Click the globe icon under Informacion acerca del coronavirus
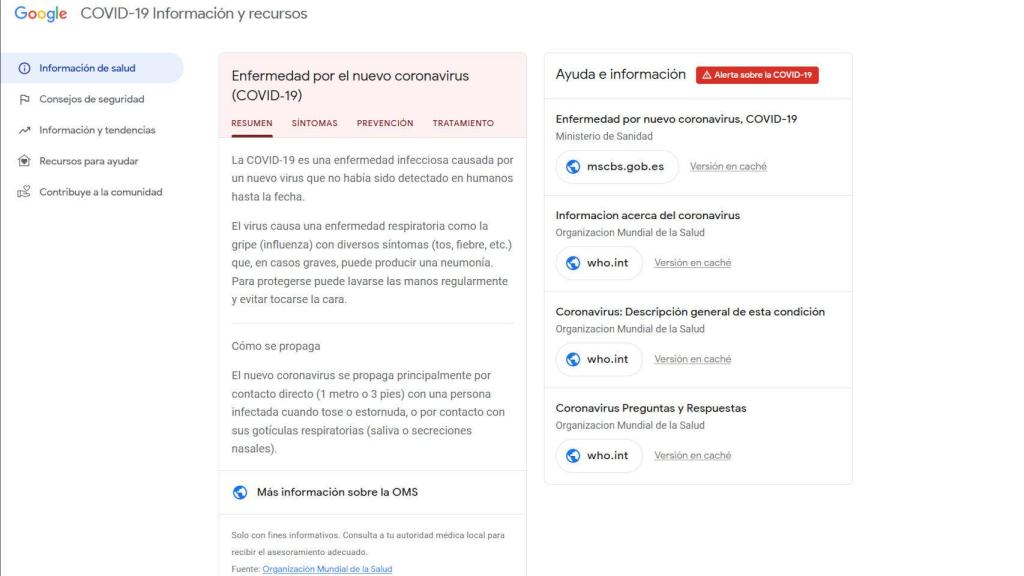Screen dimensions: 1024x576 pos(573,263)
